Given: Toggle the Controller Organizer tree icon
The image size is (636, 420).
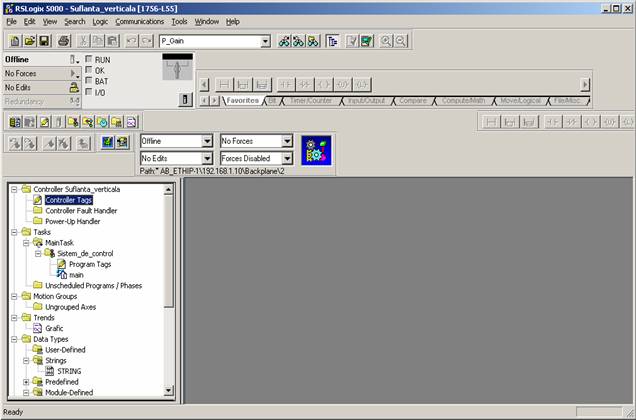Looking at the screenshot, I should [x=333, y=41].
